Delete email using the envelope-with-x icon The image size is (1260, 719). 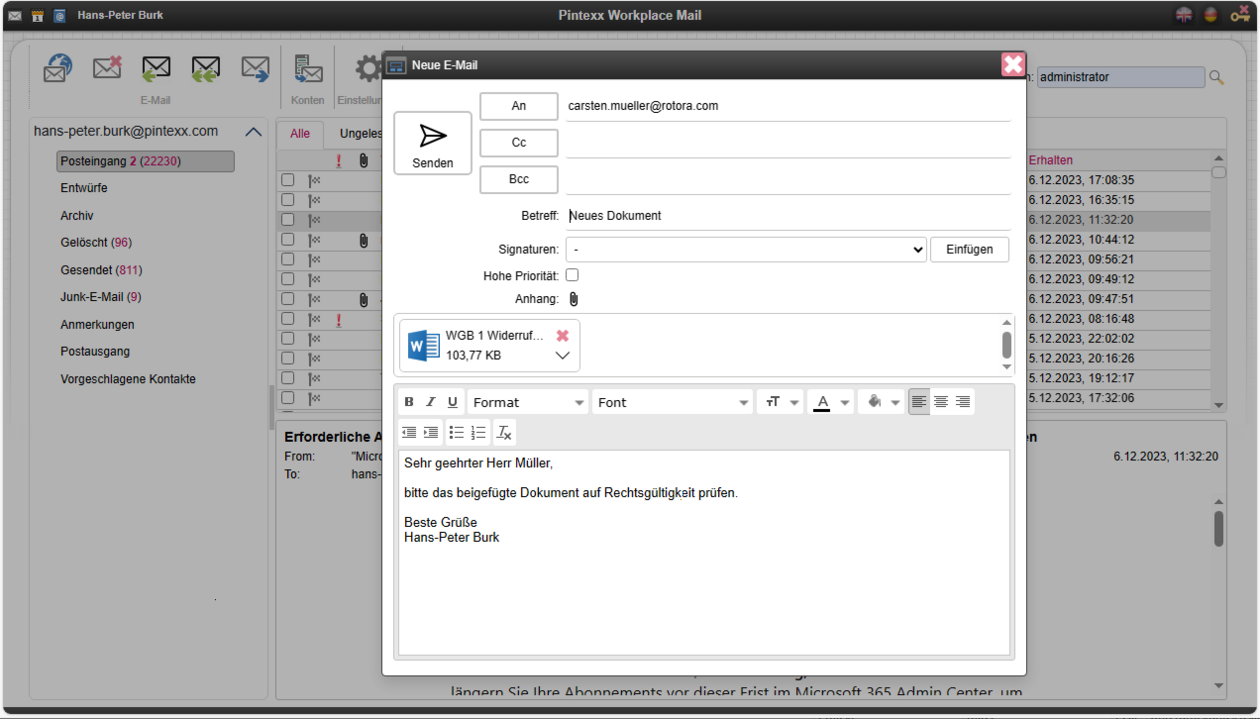click(x=107, y=67)
